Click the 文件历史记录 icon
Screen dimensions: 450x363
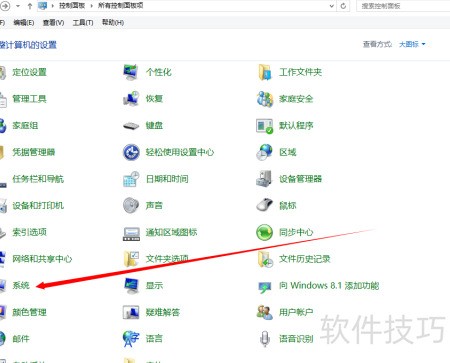pyautogui.click(x=265, y=259)
